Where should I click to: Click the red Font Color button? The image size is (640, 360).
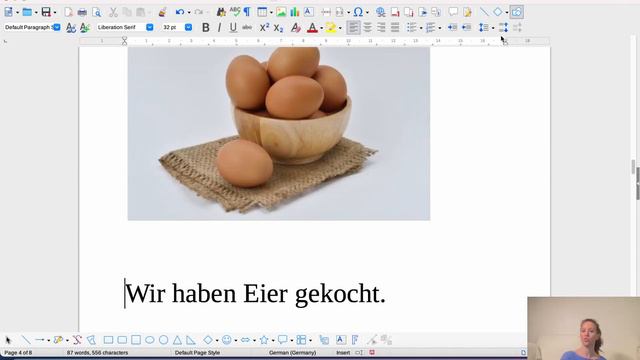tap(312, 27)
